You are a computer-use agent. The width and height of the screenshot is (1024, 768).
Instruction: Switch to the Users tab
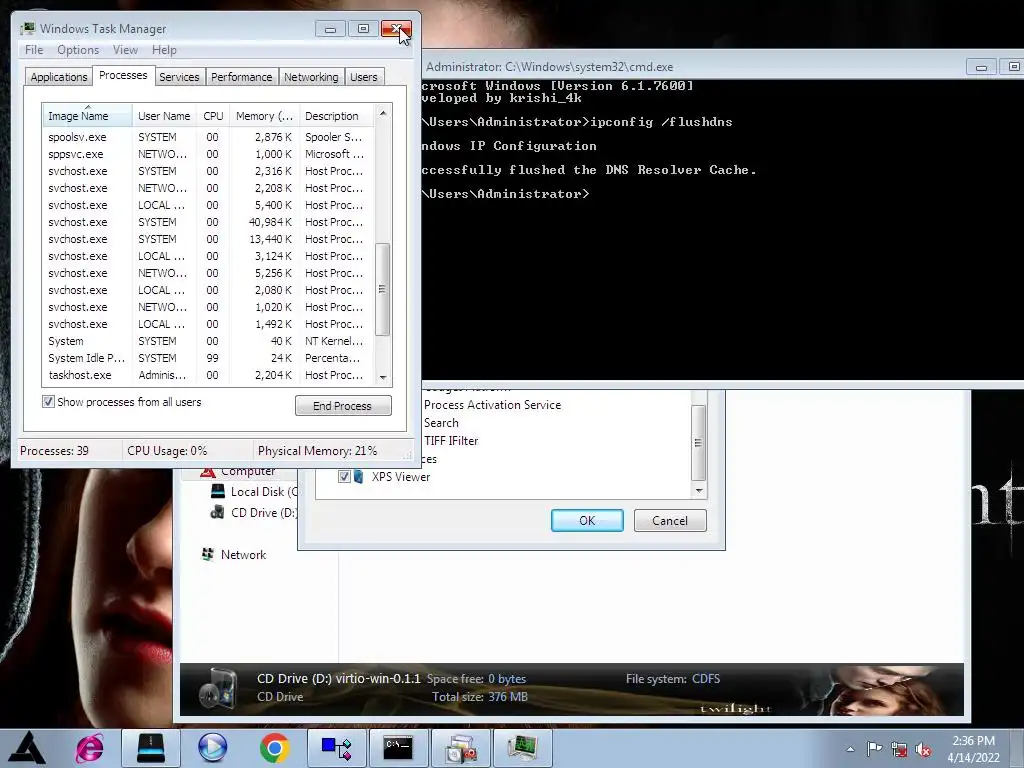click(x=364, y=77)
